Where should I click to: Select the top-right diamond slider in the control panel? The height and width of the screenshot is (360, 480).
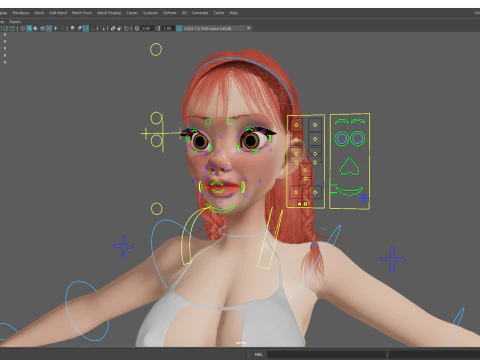[315, 125]
